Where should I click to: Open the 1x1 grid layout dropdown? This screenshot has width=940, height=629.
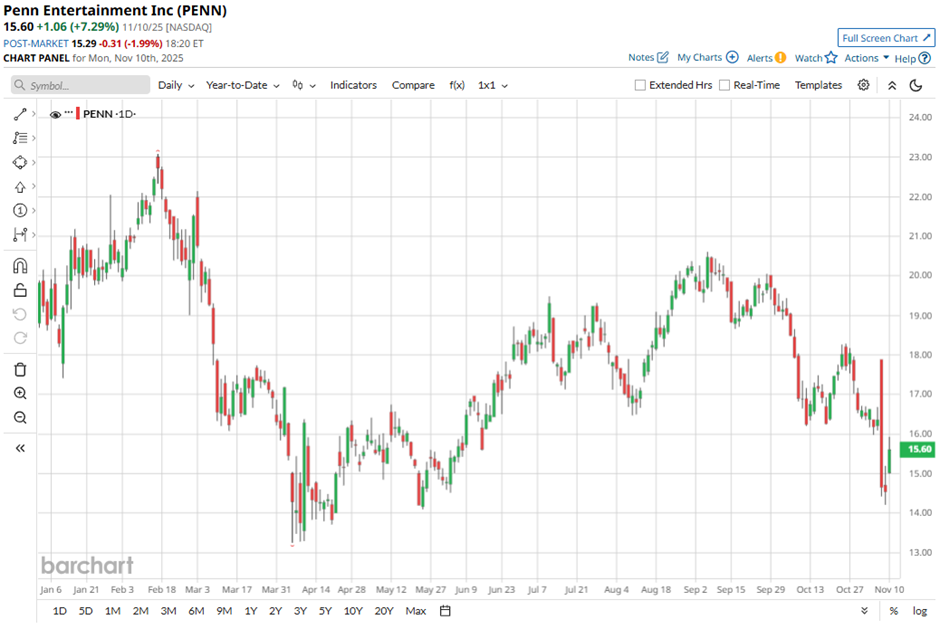coord(493,85)
